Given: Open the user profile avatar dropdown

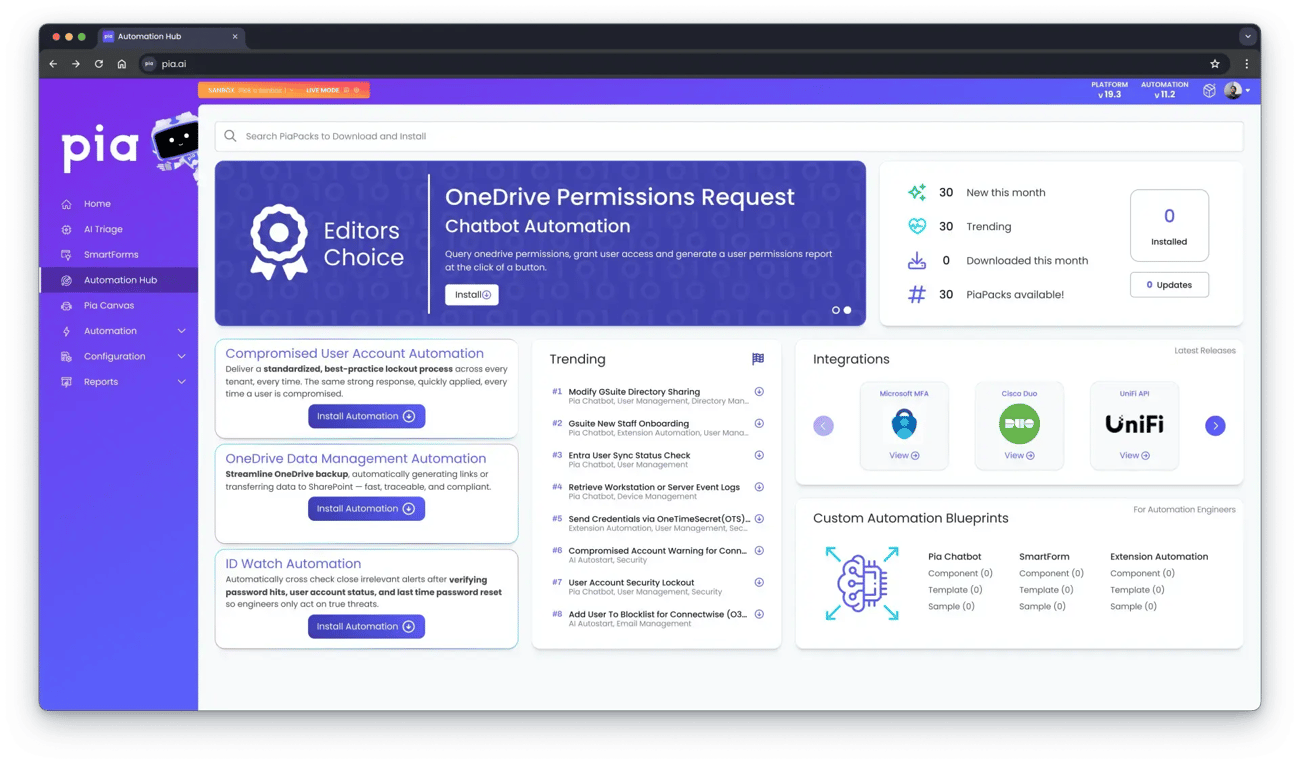Looking at the screenshot, I should coord(1237,90).
